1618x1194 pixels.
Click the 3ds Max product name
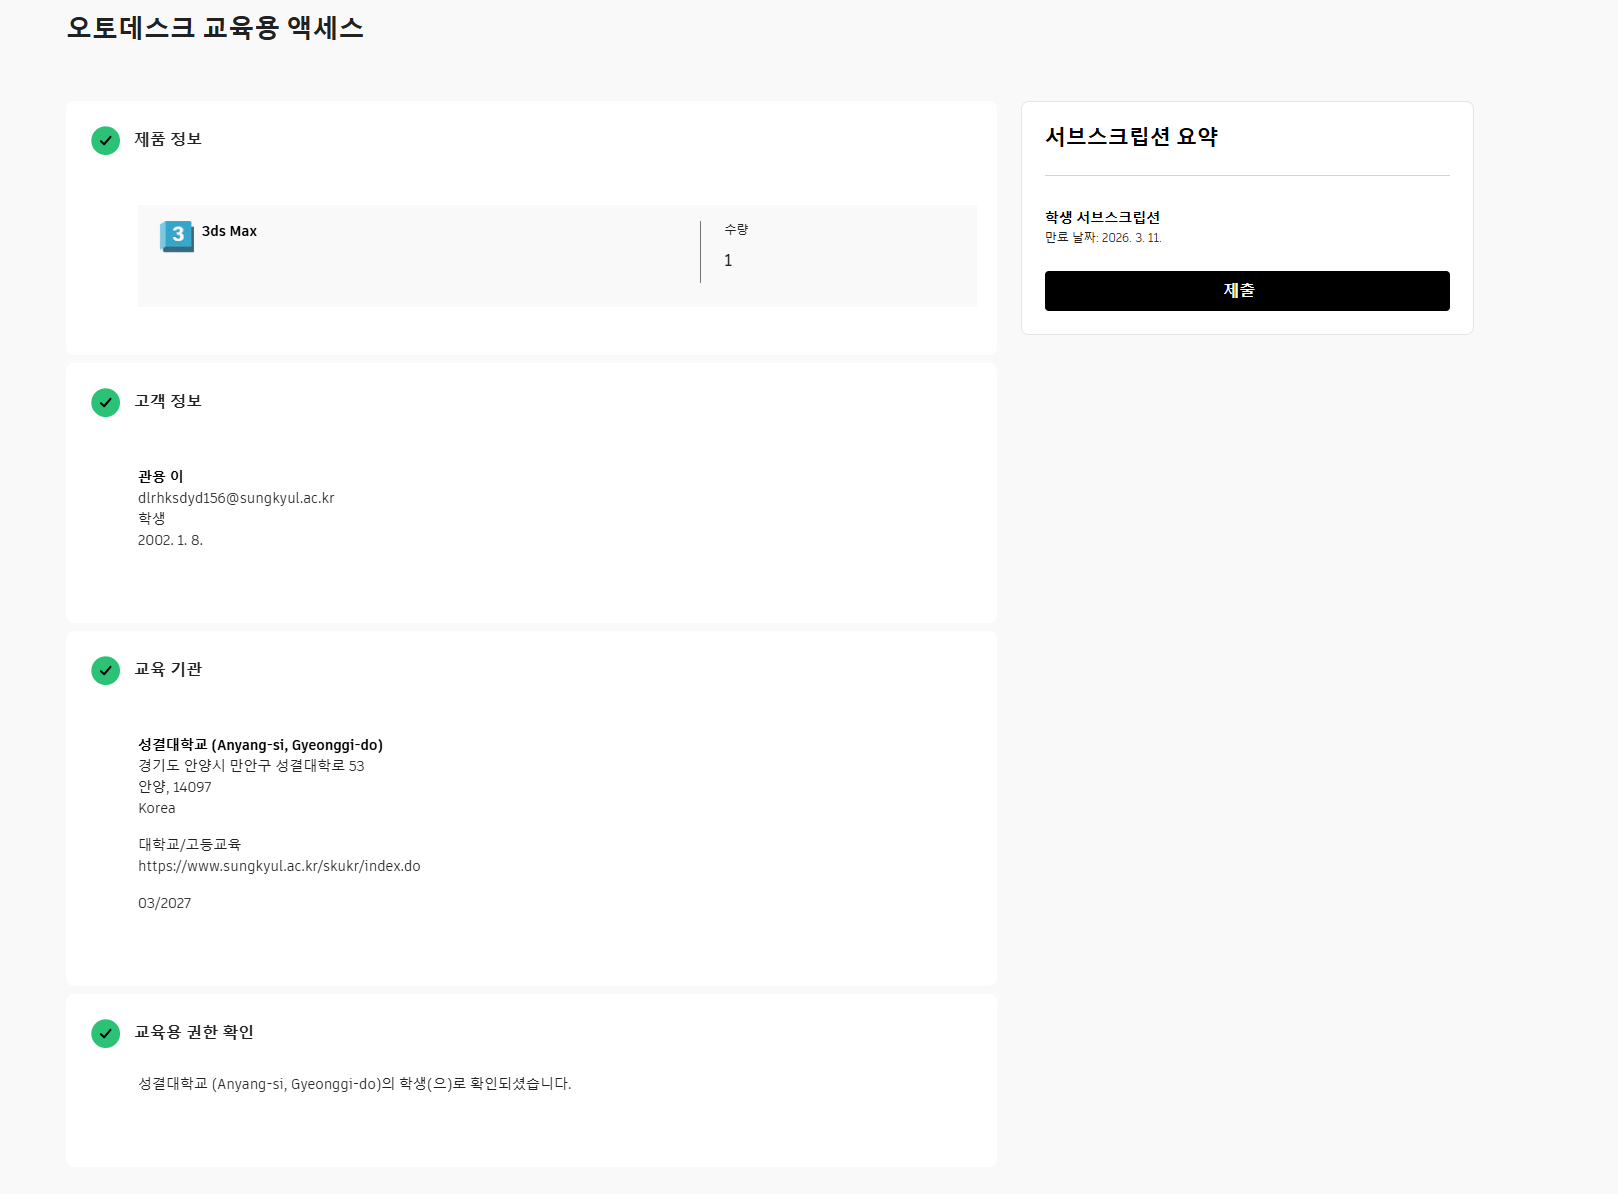coord(229,231)
